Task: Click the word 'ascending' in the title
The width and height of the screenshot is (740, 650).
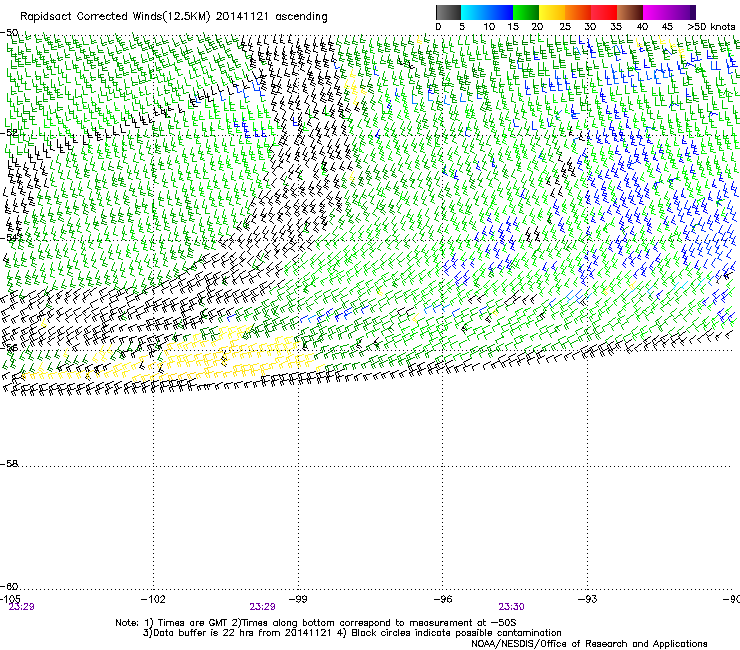Action: pyautogui.click(x=301, y=17)
